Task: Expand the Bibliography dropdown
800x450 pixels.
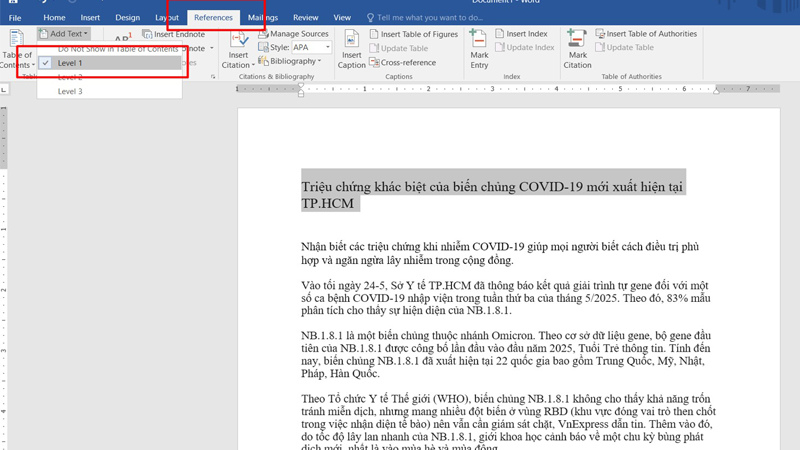Action: (x=292, y=61)
